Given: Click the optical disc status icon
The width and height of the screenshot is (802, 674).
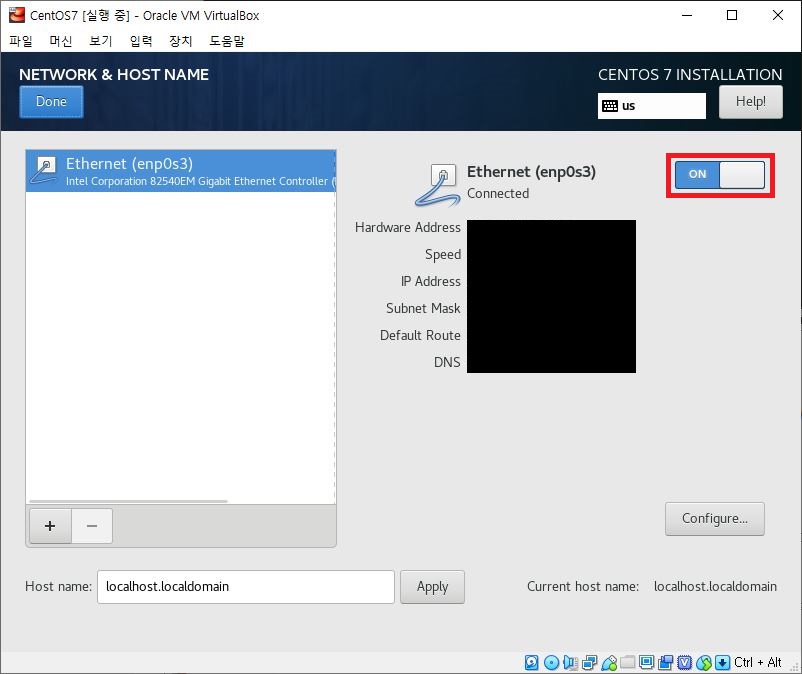Looking at the screenshot, I should (x=551, y=662).
